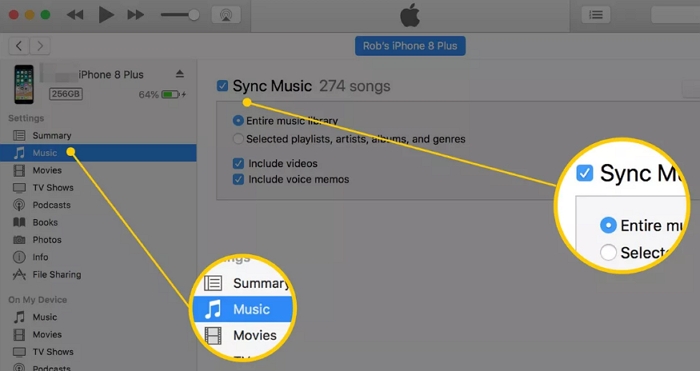
Task: Click the battery level indicator
Action: pos(170,95)
